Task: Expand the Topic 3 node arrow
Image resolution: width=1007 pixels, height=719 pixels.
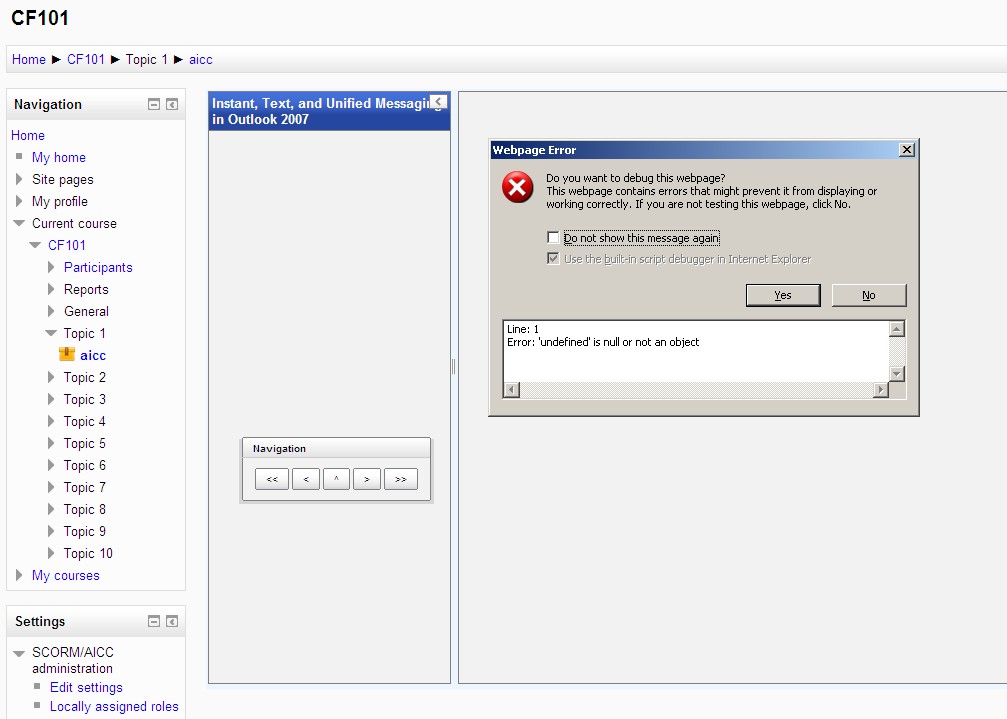Action: point(51,399)
